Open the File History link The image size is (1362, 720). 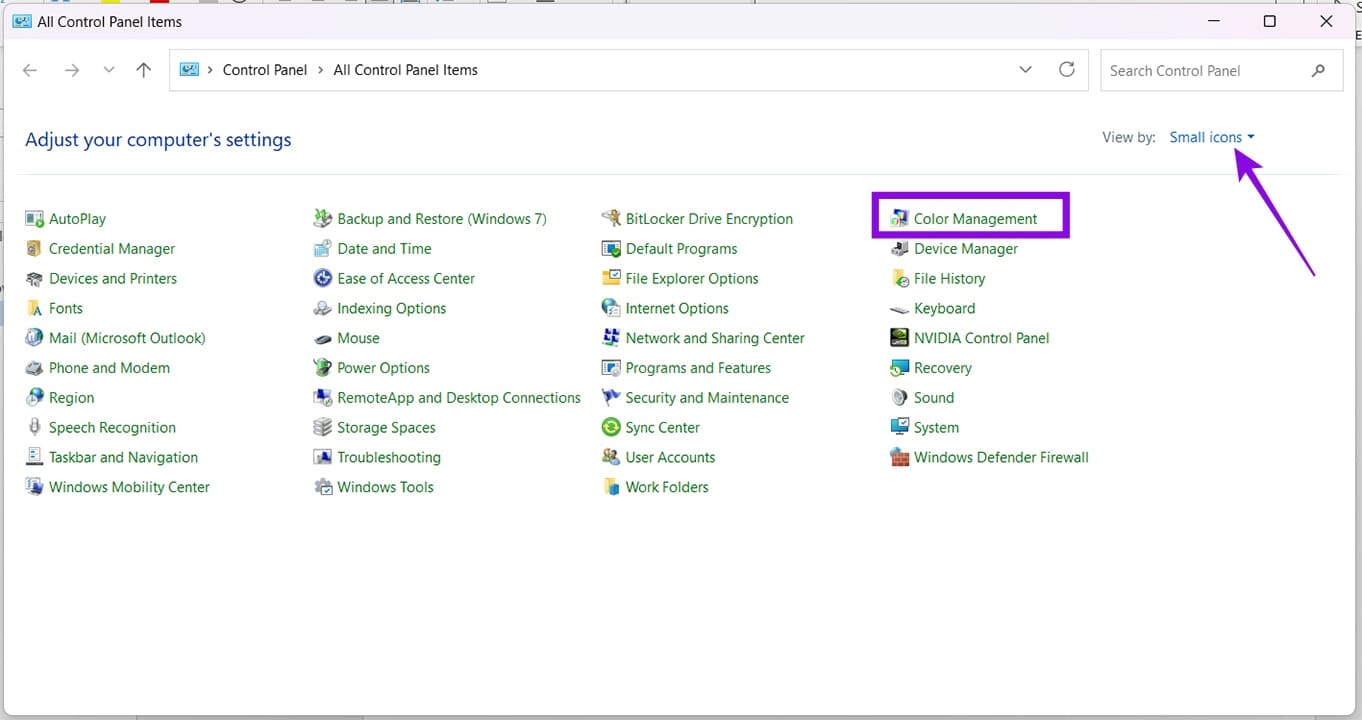pos(949,279)
